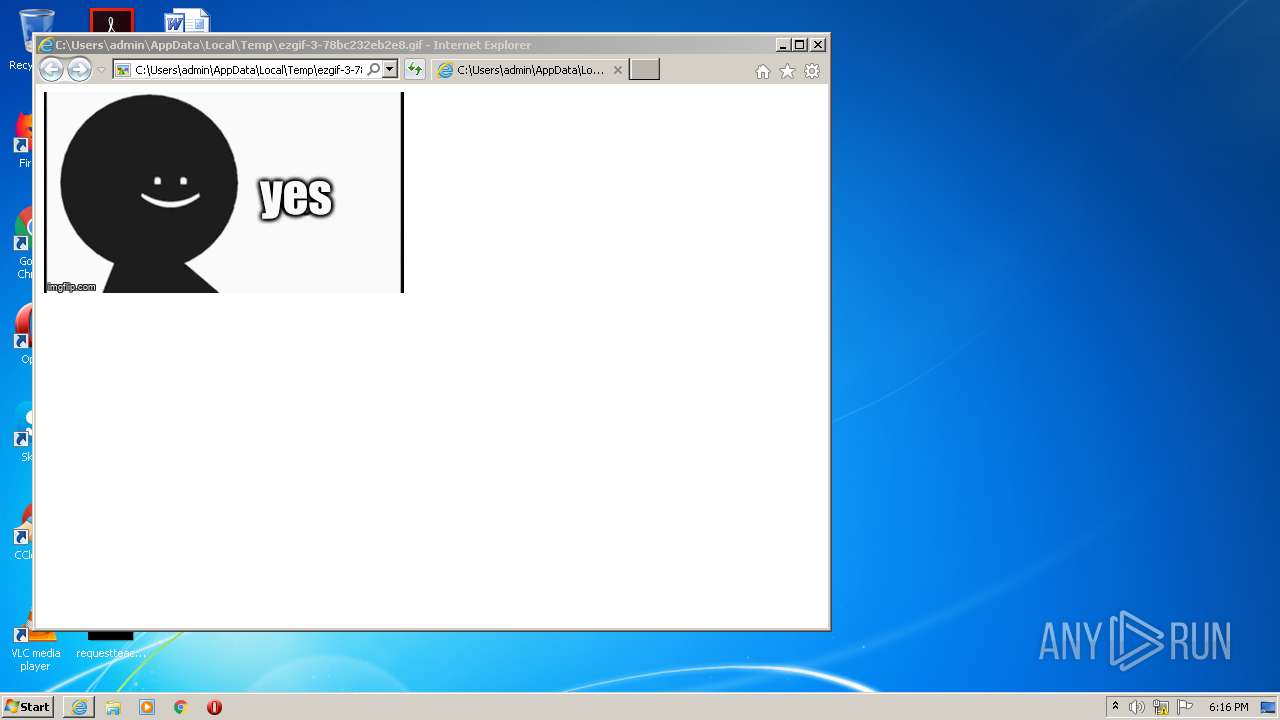Image resolution: width=1280 pixels, height=720 pixels.
Task: Click the Show desktop button beside the clock
Action: tap(1269, 707)
